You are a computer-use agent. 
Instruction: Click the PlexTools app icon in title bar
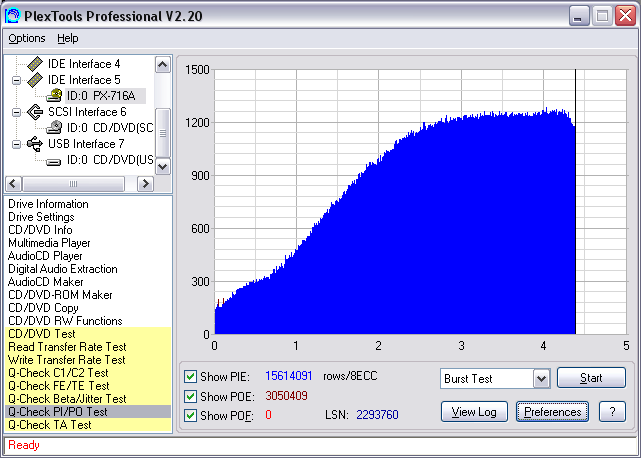coord(12,16)
